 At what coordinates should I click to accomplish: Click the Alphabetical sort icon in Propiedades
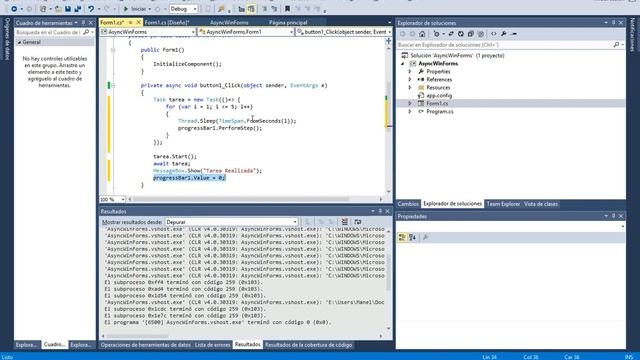tap(412, 237)
